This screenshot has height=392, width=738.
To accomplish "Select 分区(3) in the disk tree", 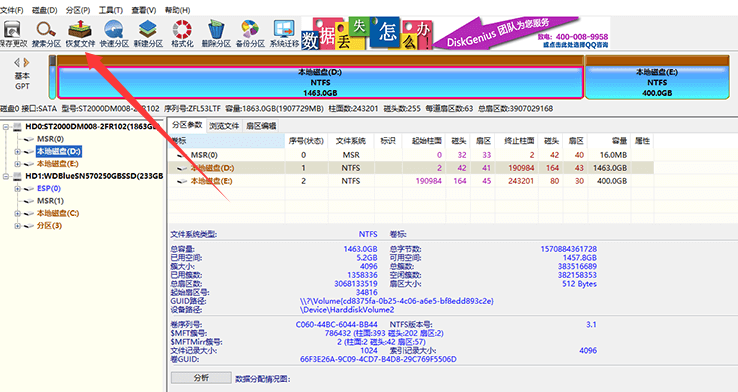I will pyautogui.click(x=49, y=226).
